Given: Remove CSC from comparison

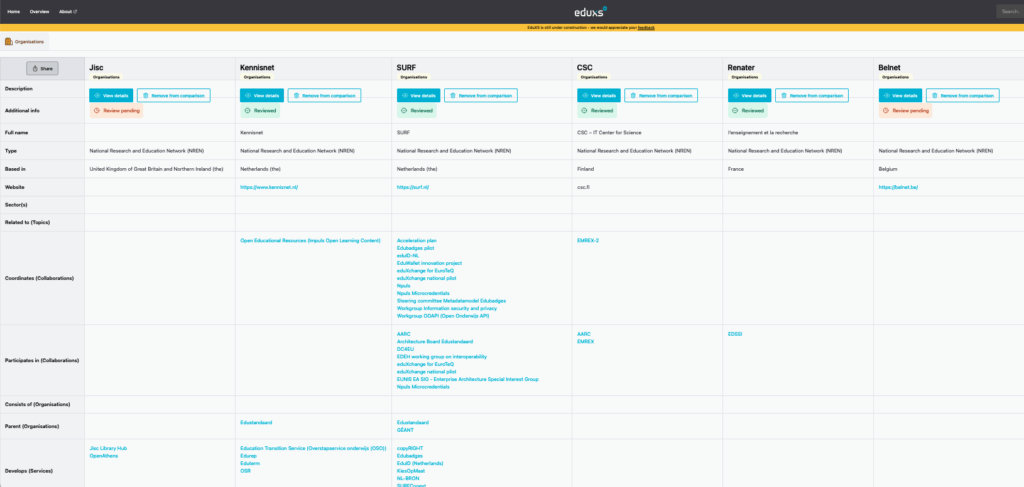Looking at the screenshot, I should point(661,95).
